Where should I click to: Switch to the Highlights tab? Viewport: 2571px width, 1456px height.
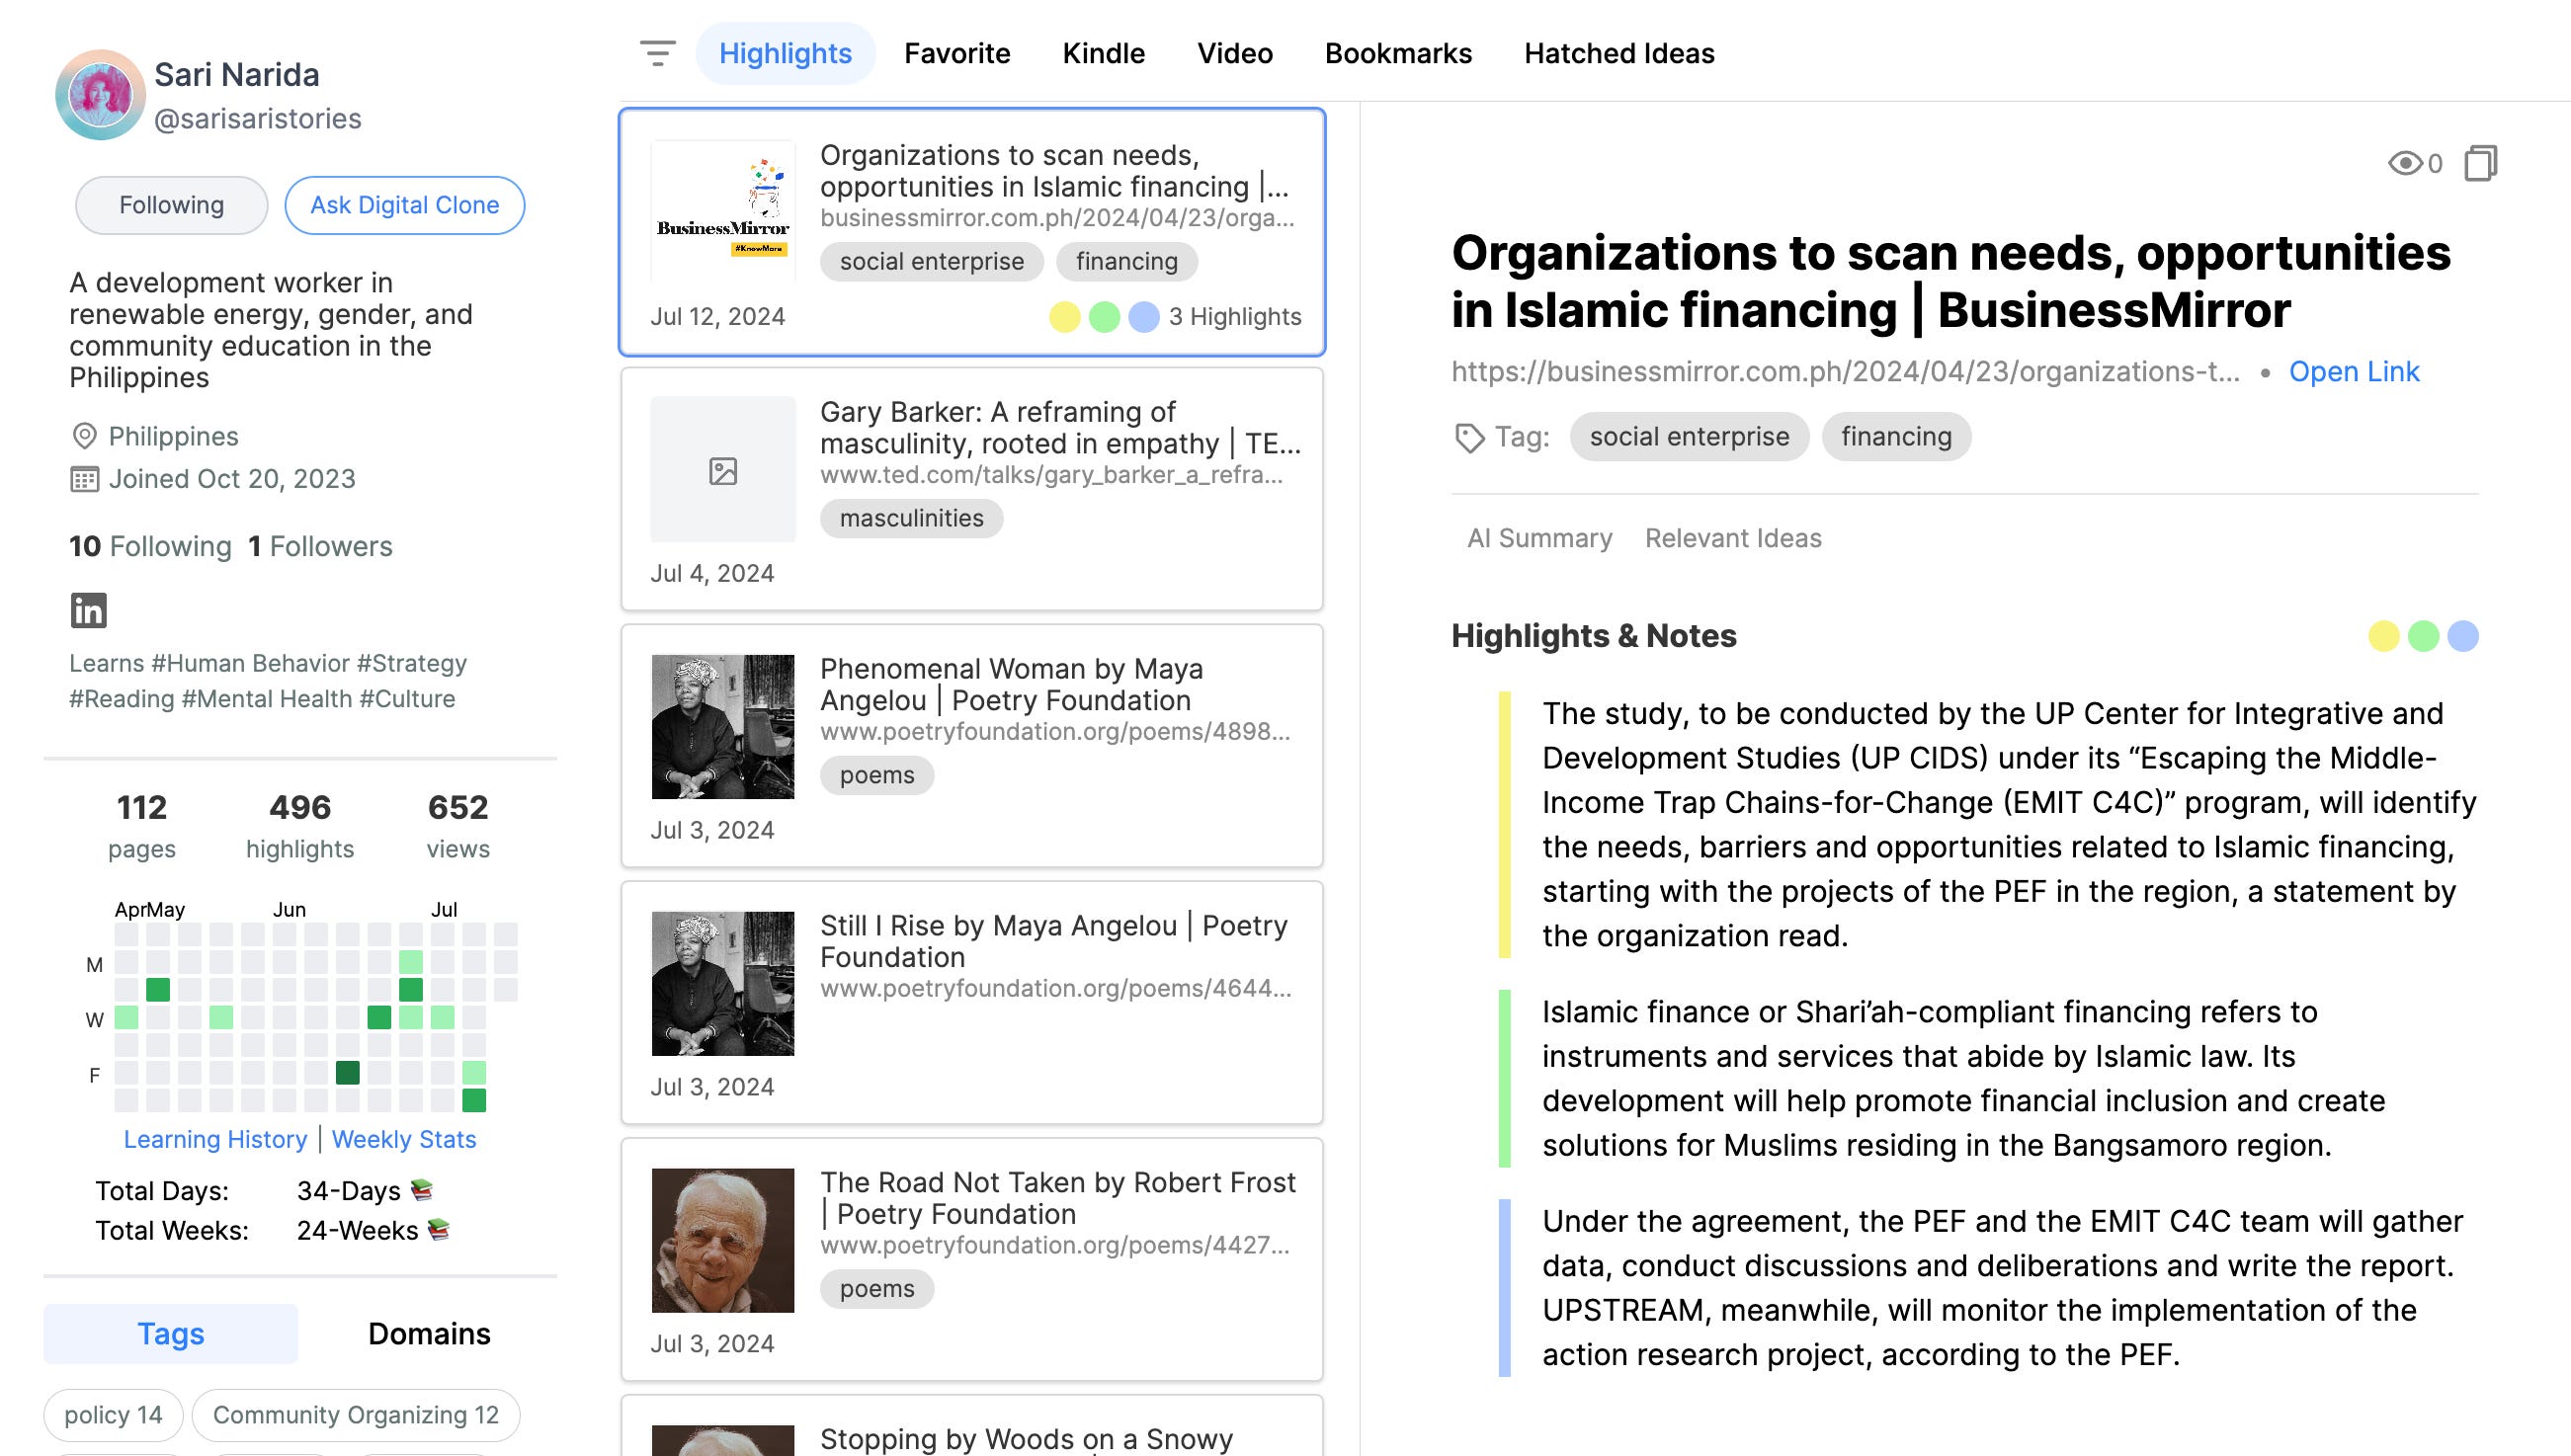(x=785, y=53)
